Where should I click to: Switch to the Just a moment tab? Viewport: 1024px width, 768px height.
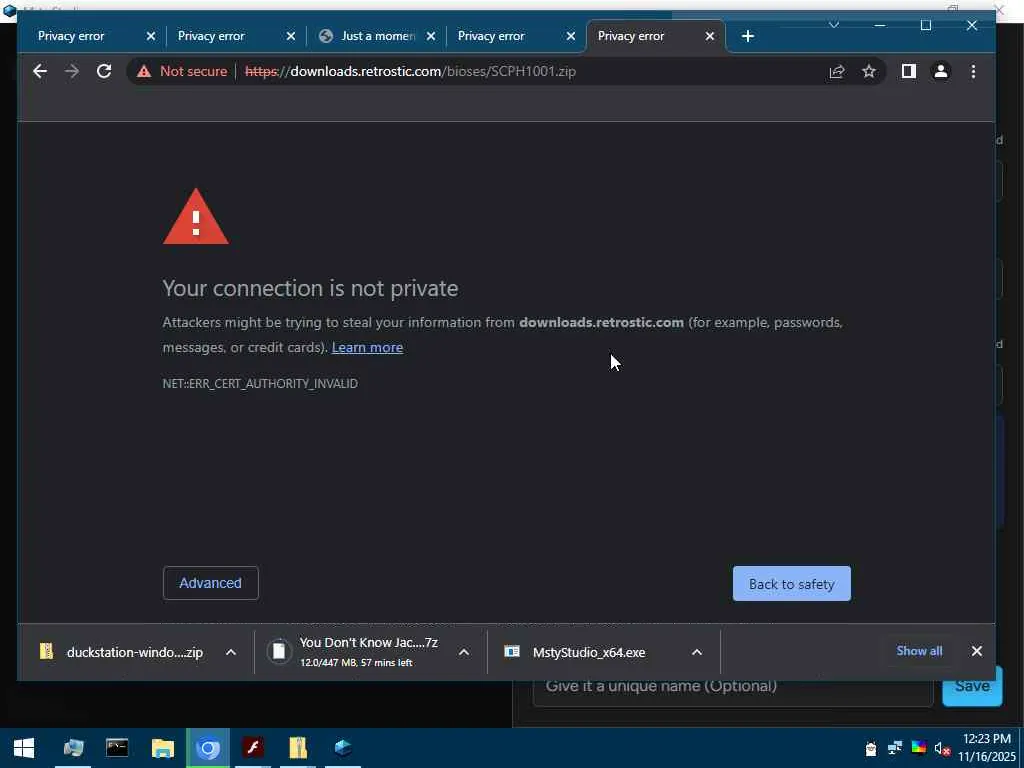click(x=377, y=36)
